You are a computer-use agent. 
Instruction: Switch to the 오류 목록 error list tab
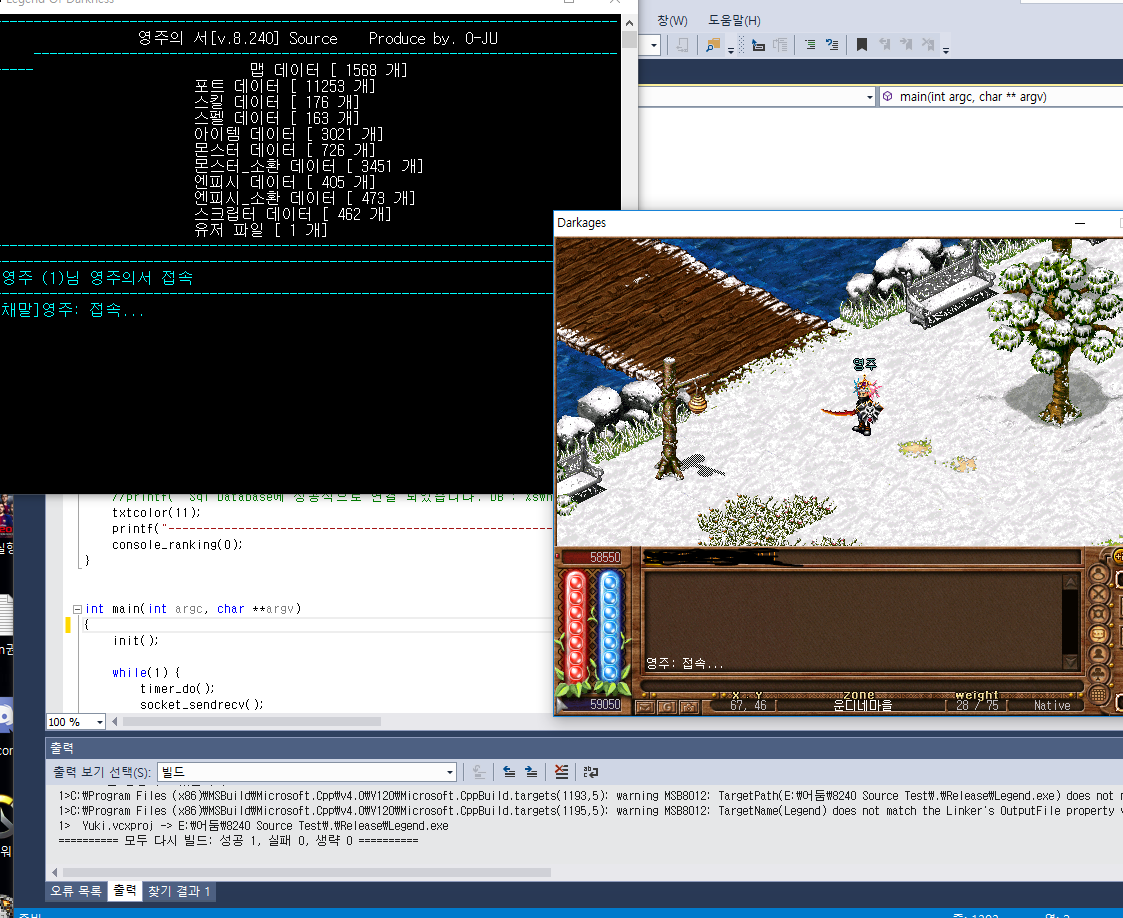[76, 892]
